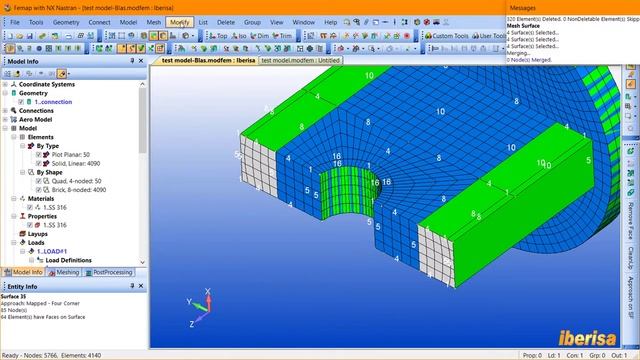Click the magnifier zoom icon on third toolbar row
This screenshot has height=360, width=640.
tap(371, 49)
